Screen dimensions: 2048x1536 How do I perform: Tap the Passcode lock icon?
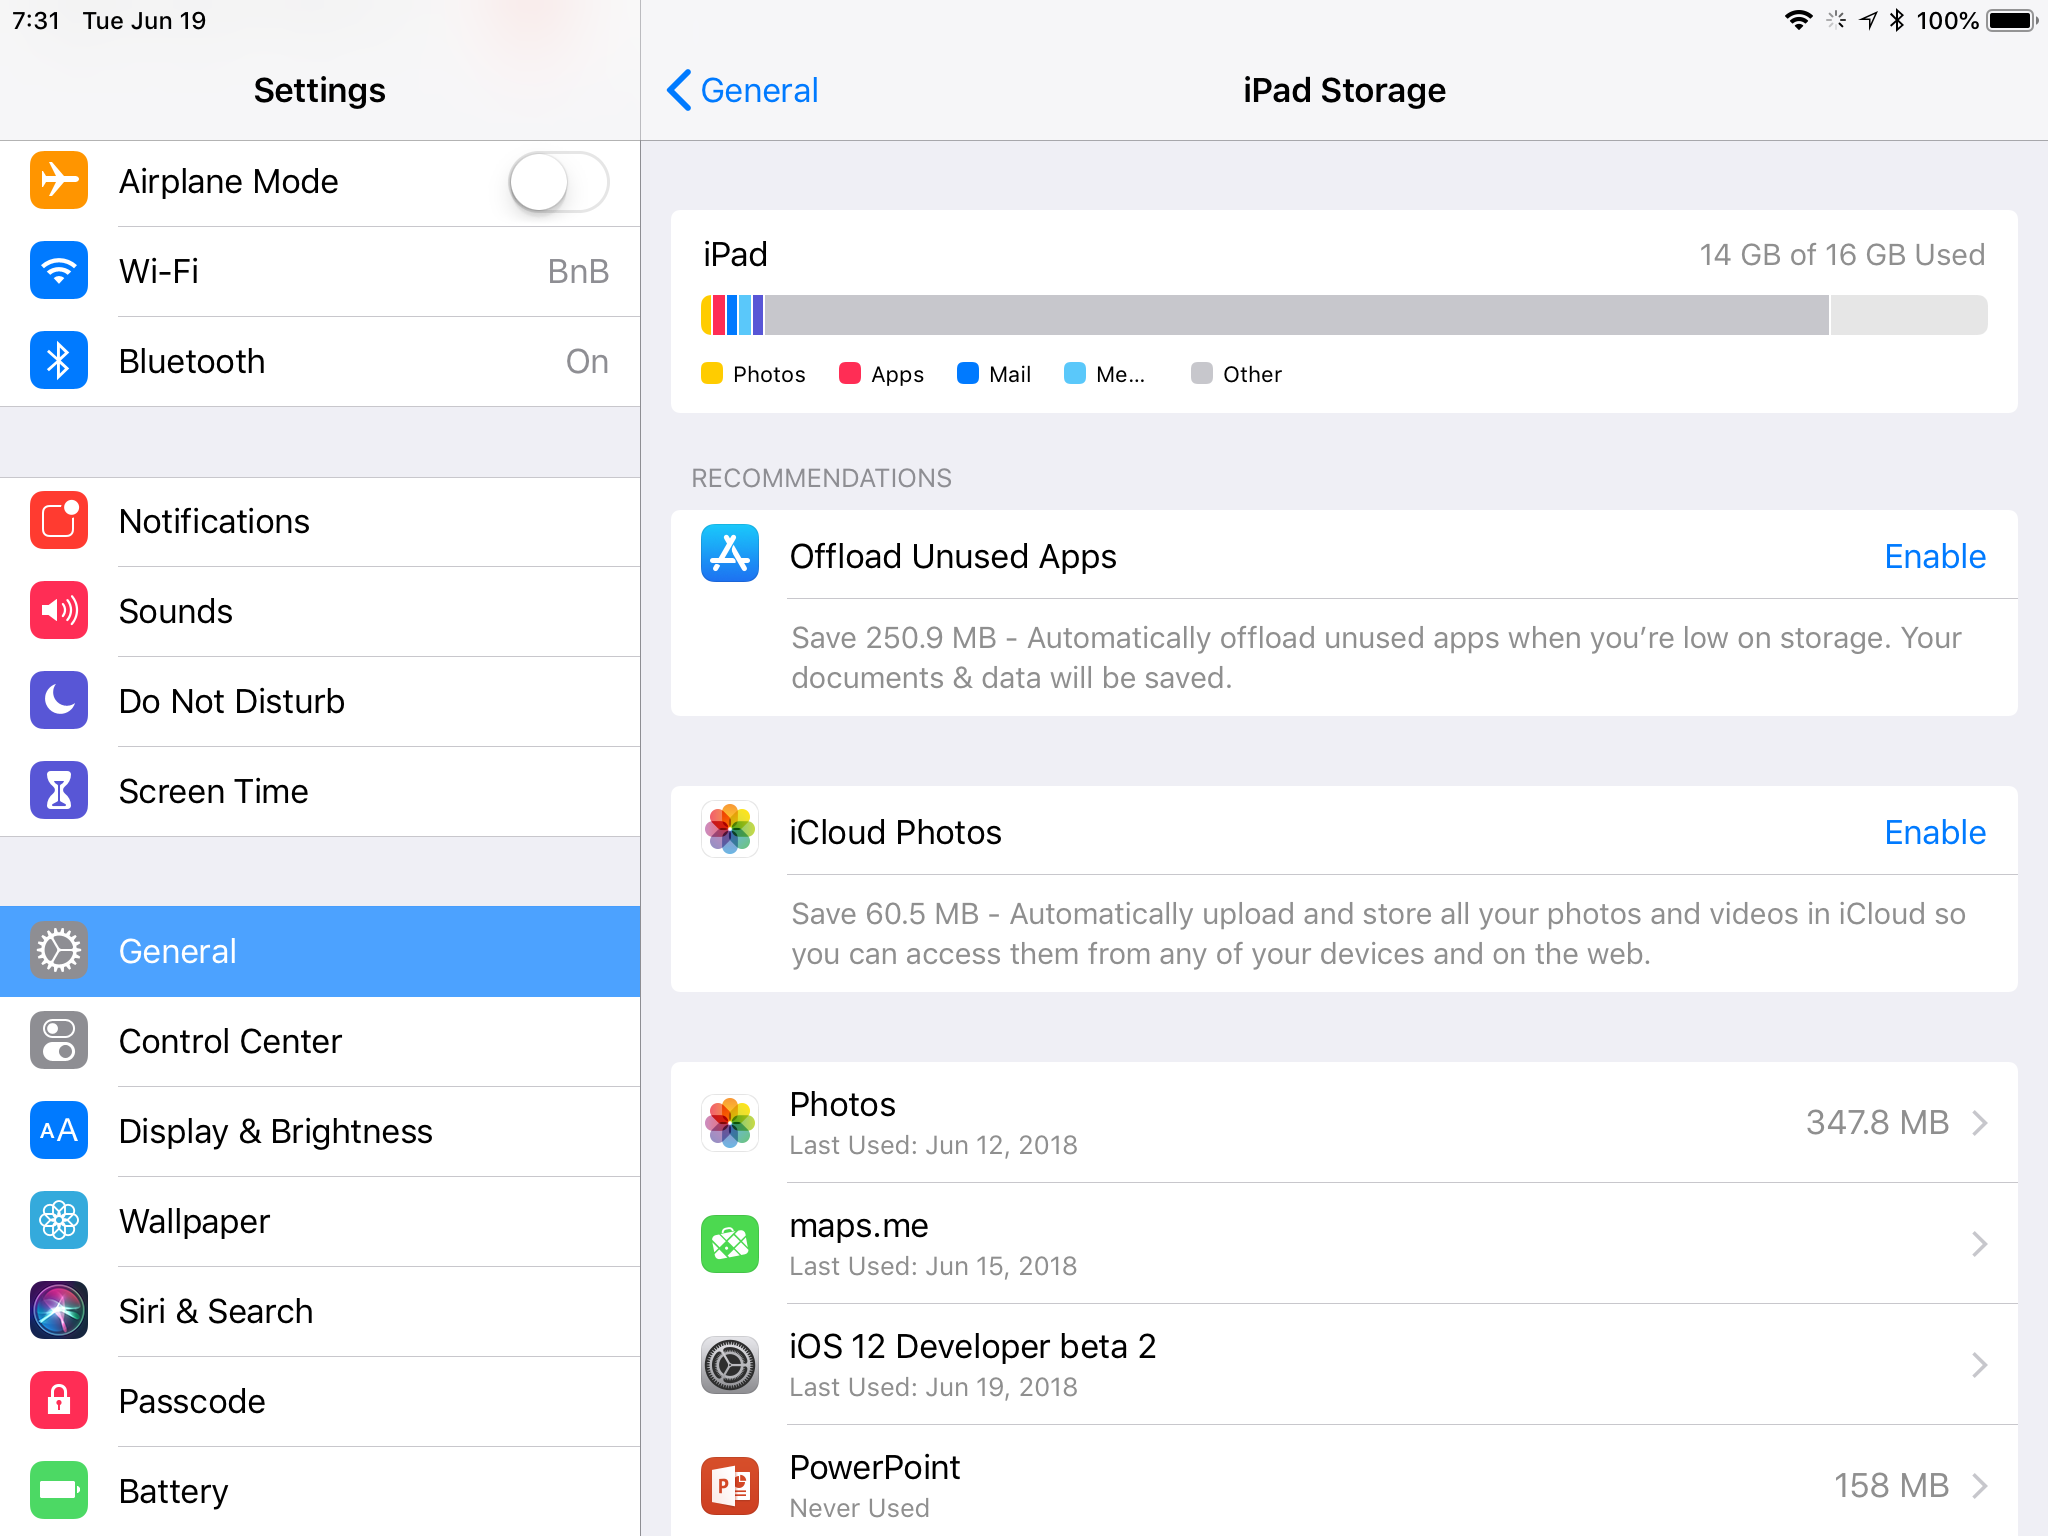click(59, 1401)
